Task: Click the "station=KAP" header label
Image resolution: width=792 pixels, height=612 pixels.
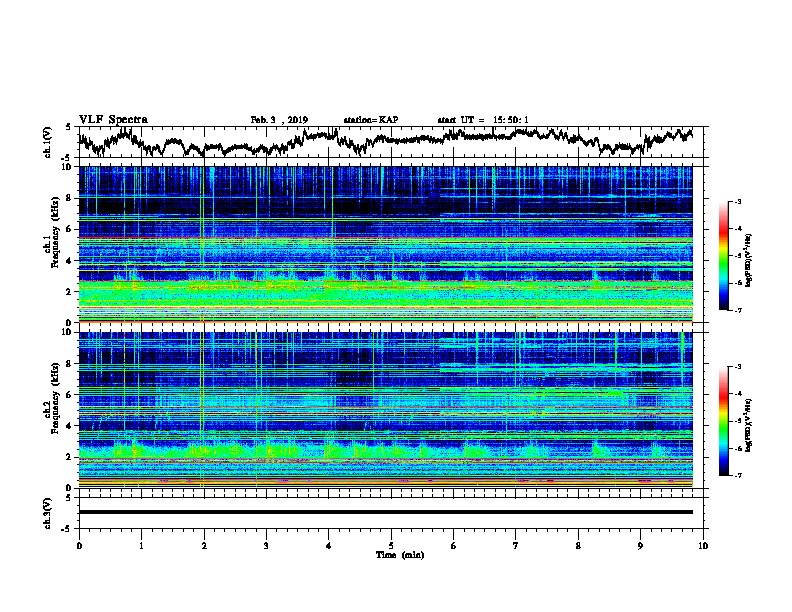Action: click(371, 120)
